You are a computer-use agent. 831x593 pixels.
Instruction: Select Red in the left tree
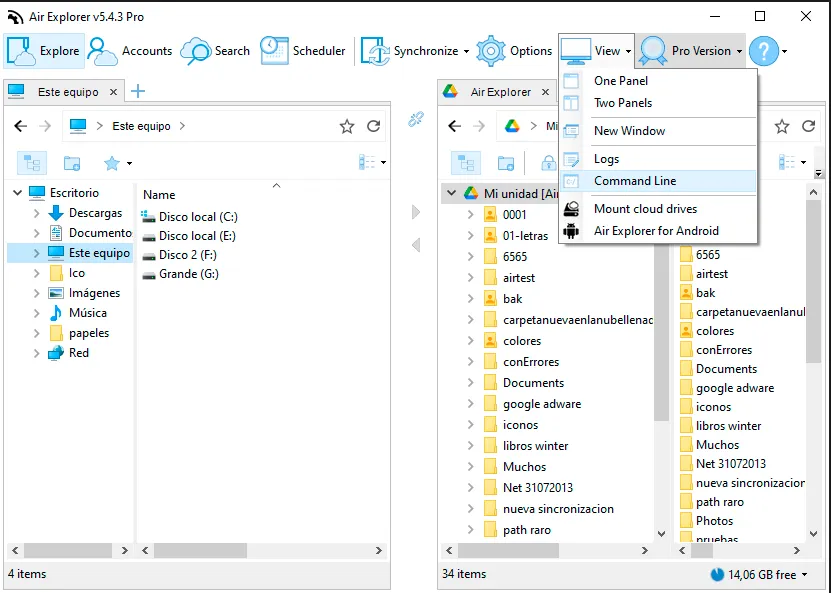[x=78, y=353]
